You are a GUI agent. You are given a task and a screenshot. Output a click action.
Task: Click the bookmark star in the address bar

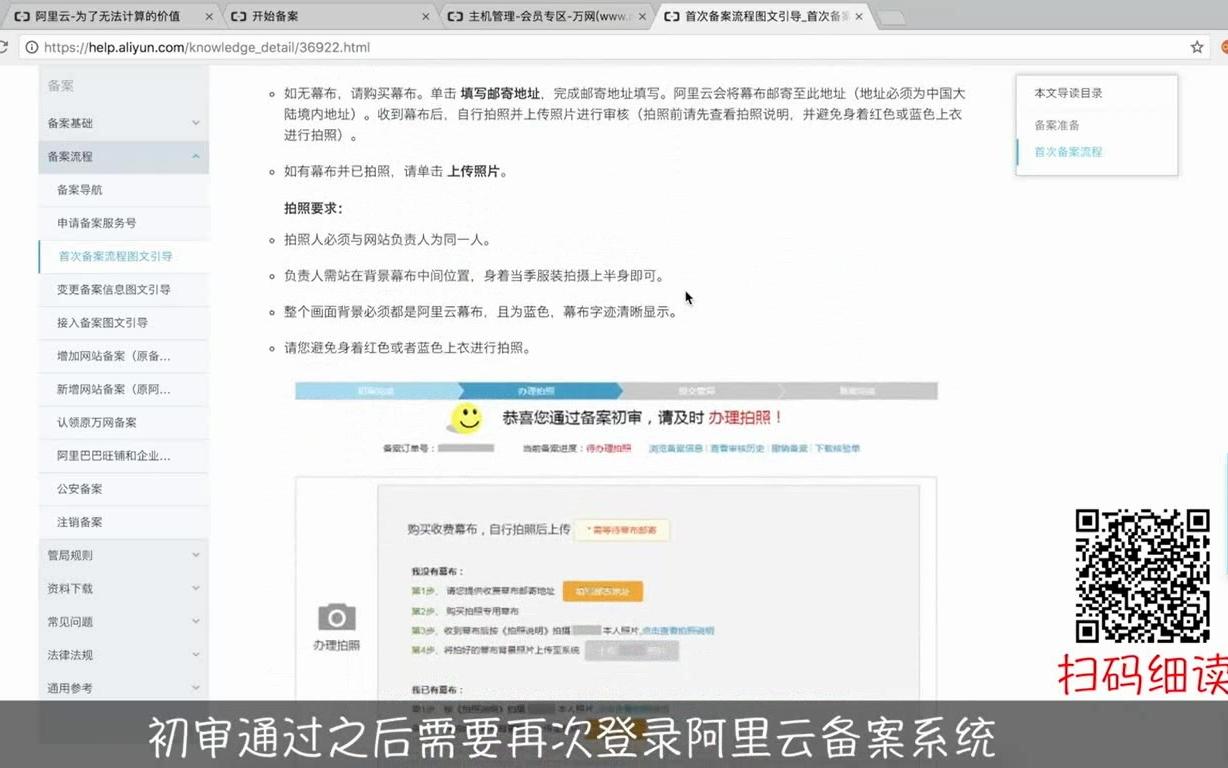point(1196,46)
